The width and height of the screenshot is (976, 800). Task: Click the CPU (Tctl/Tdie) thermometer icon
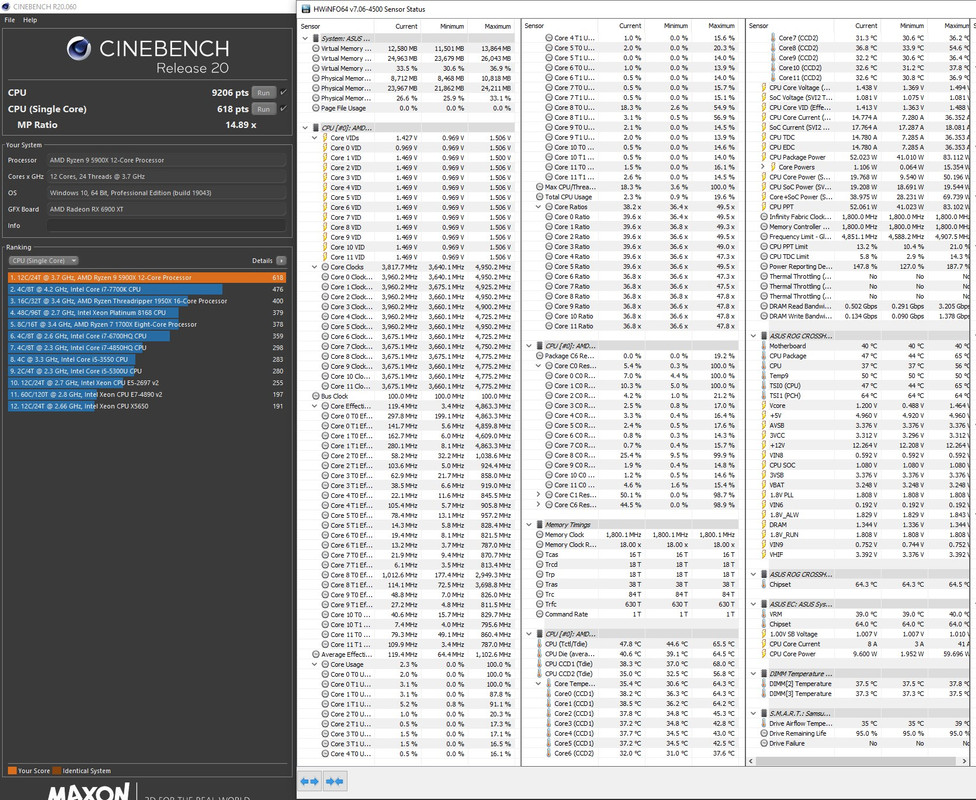coord(540,644)
